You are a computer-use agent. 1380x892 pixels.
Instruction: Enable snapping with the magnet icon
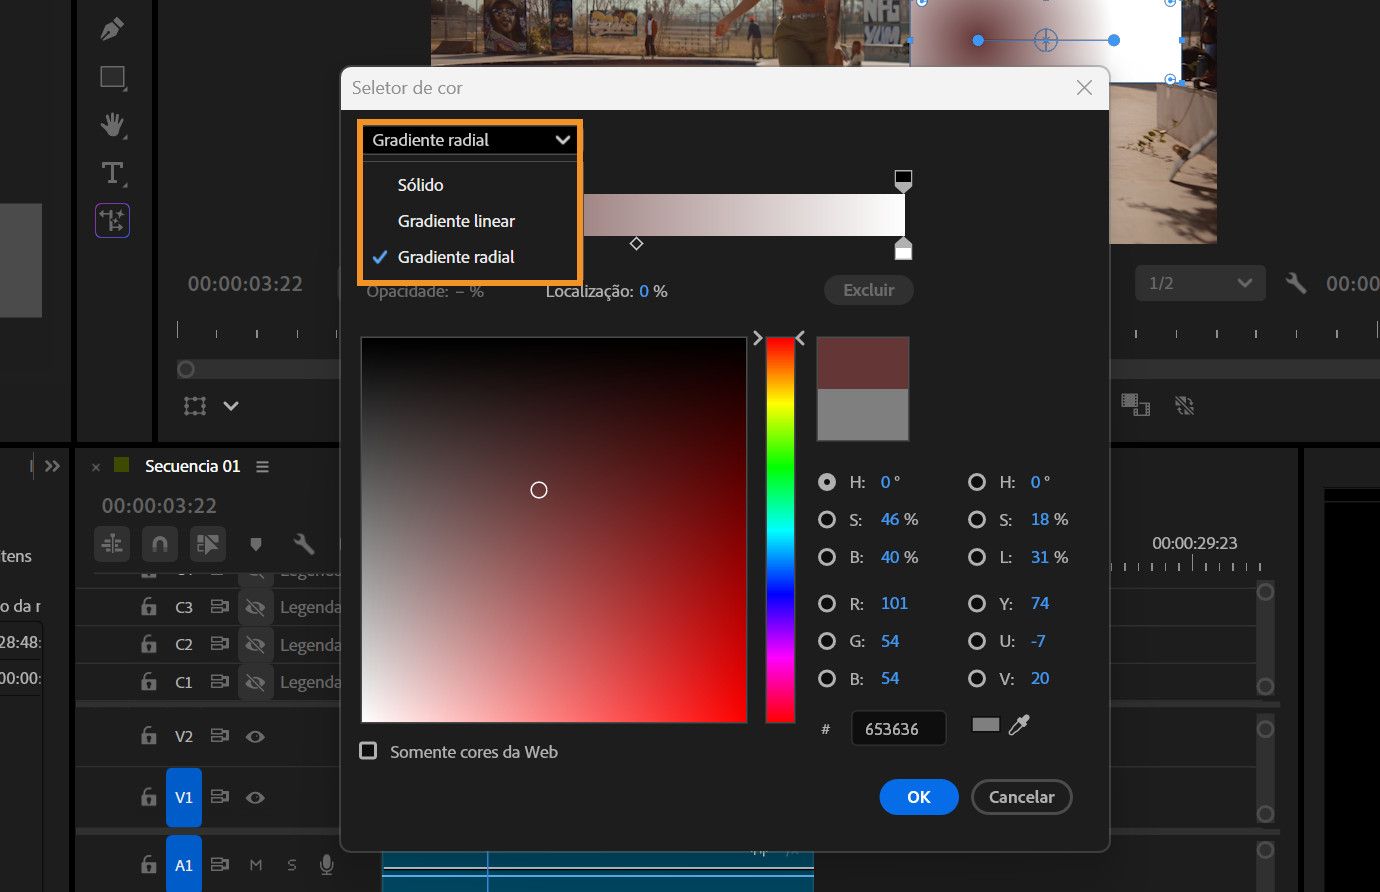pyautogui.click(x=161, y=544)
